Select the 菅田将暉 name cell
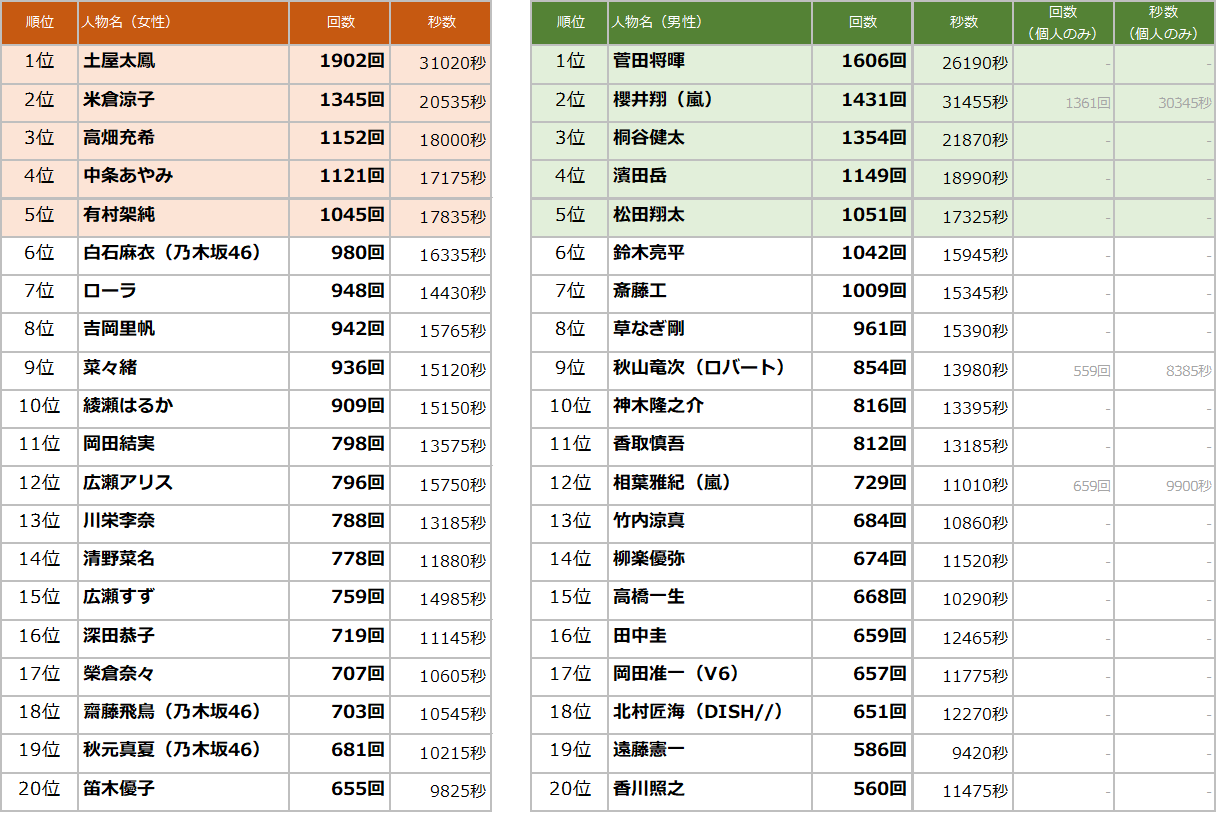Viewport: 1217px width, 813px height. [709, 61]
